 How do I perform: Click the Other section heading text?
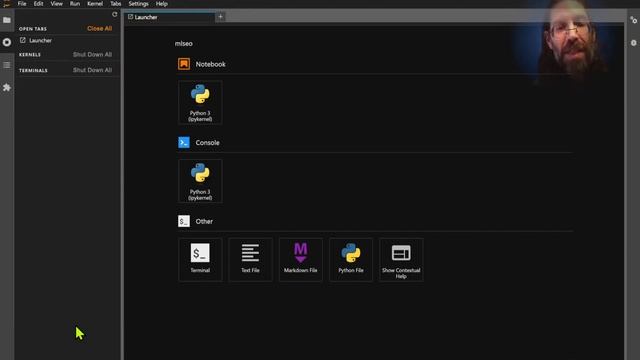tap(204, 221)
